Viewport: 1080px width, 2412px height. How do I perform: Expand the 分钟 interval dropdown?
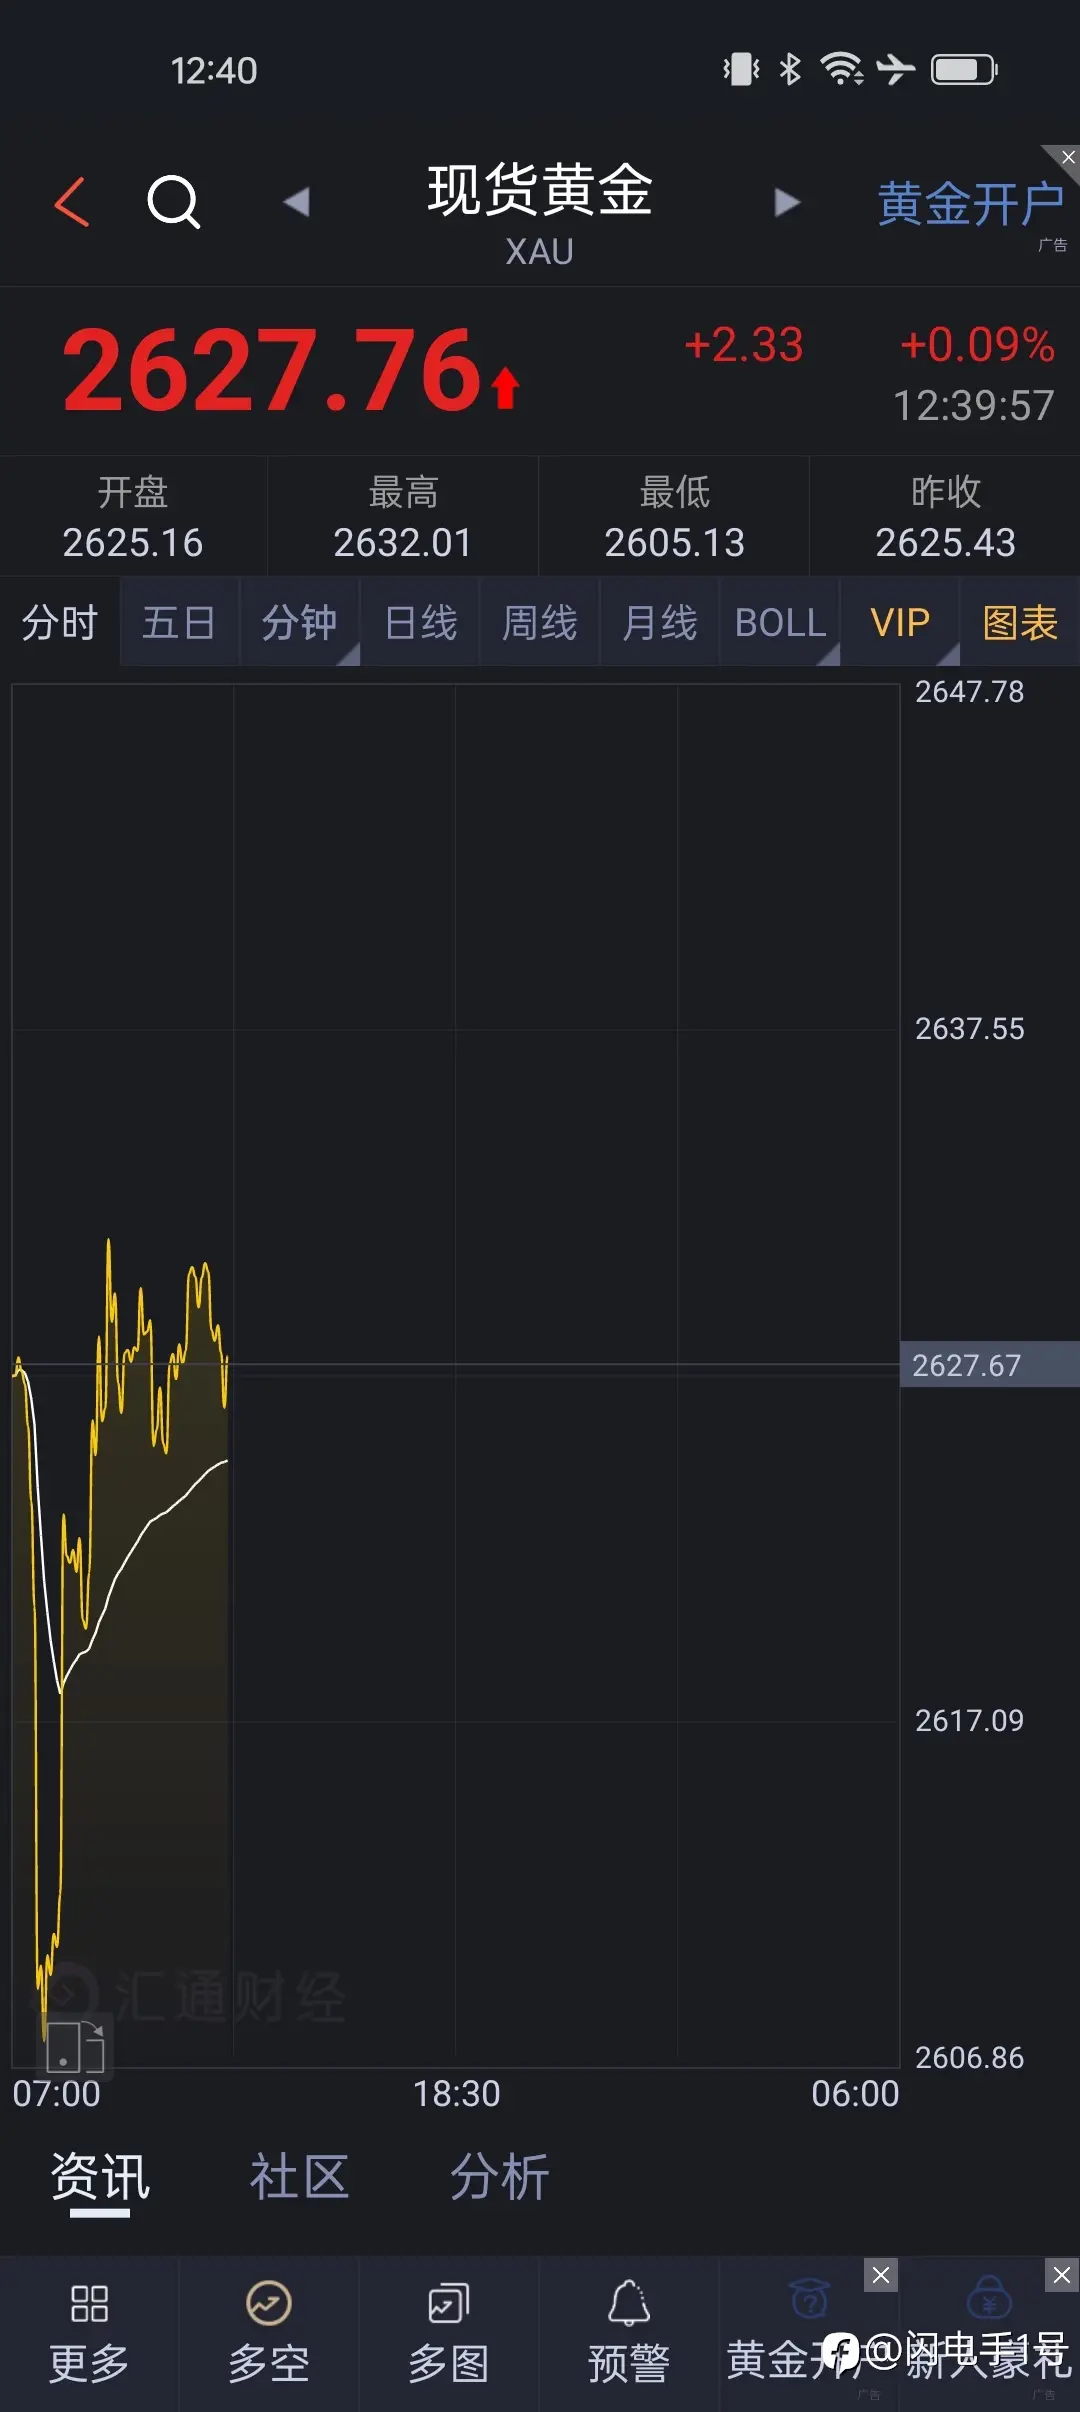click(x=299, y=623)
